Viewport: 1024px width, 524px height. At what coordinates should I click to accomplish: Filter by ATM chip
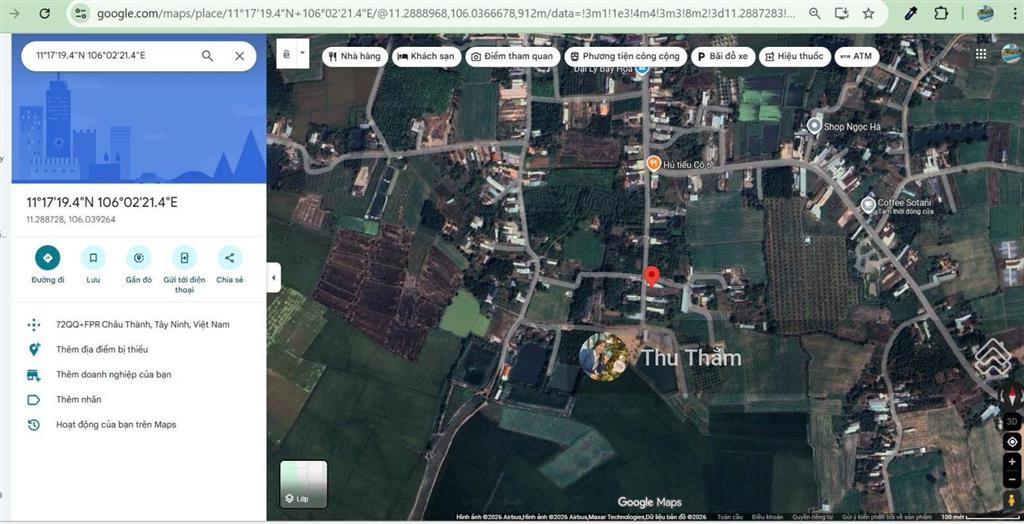click(x=857, y=56)
